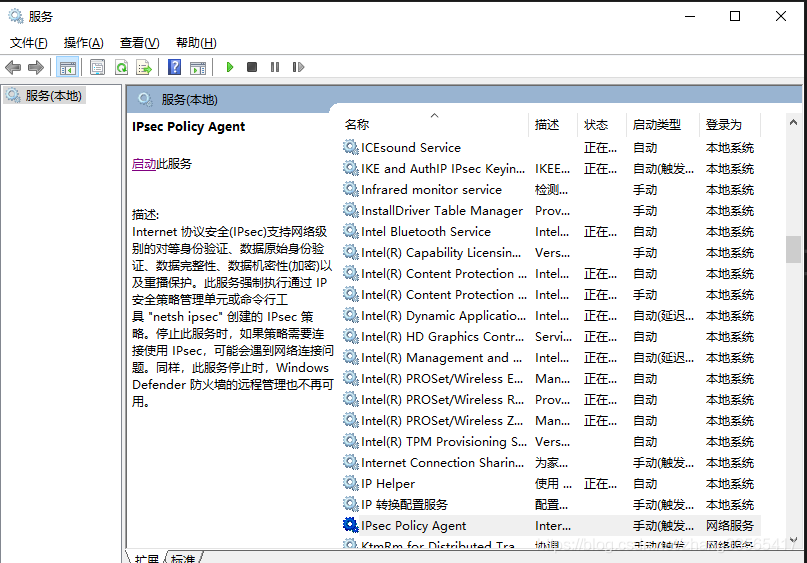Click the Restart service button
The height and width of the screenshot is (563, 807).
(x=298, y=67)
